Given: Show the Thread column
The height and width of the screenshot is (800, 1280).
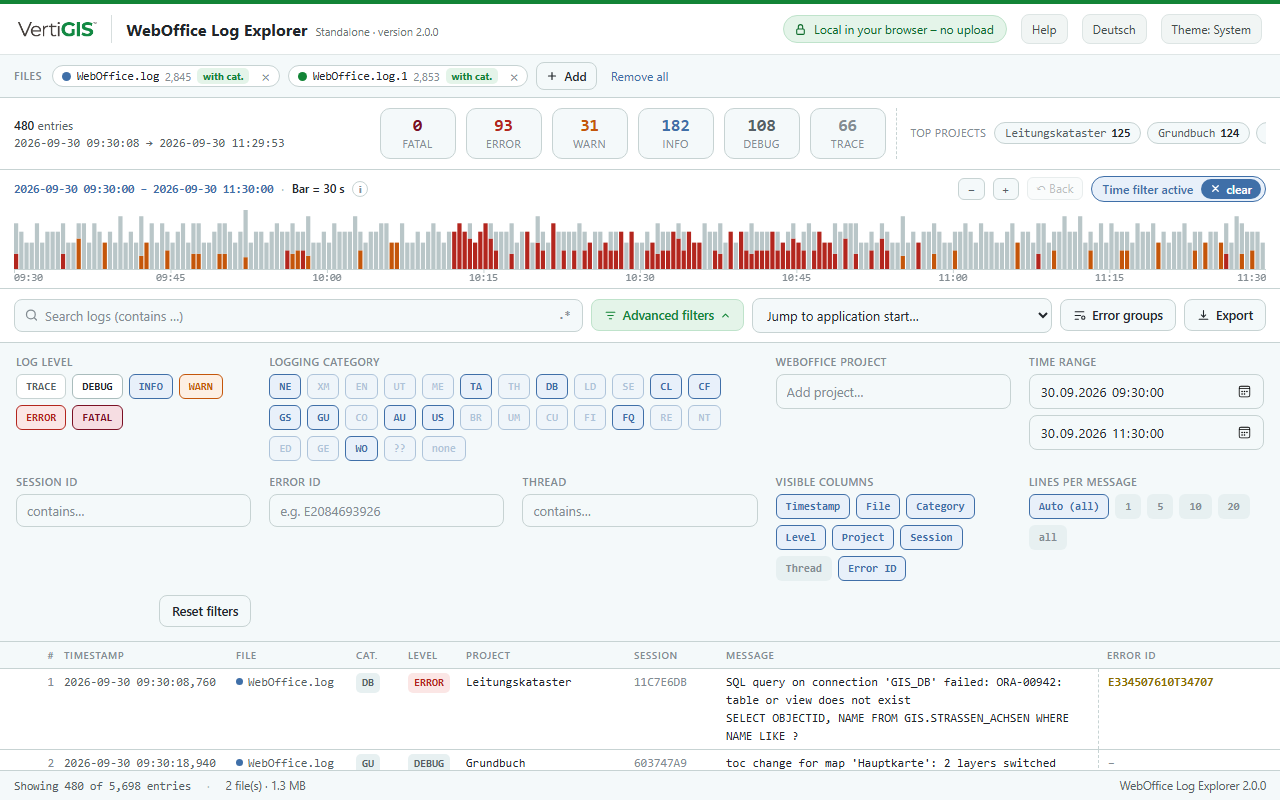Looking at the screenshot, I should click(803, 568).
